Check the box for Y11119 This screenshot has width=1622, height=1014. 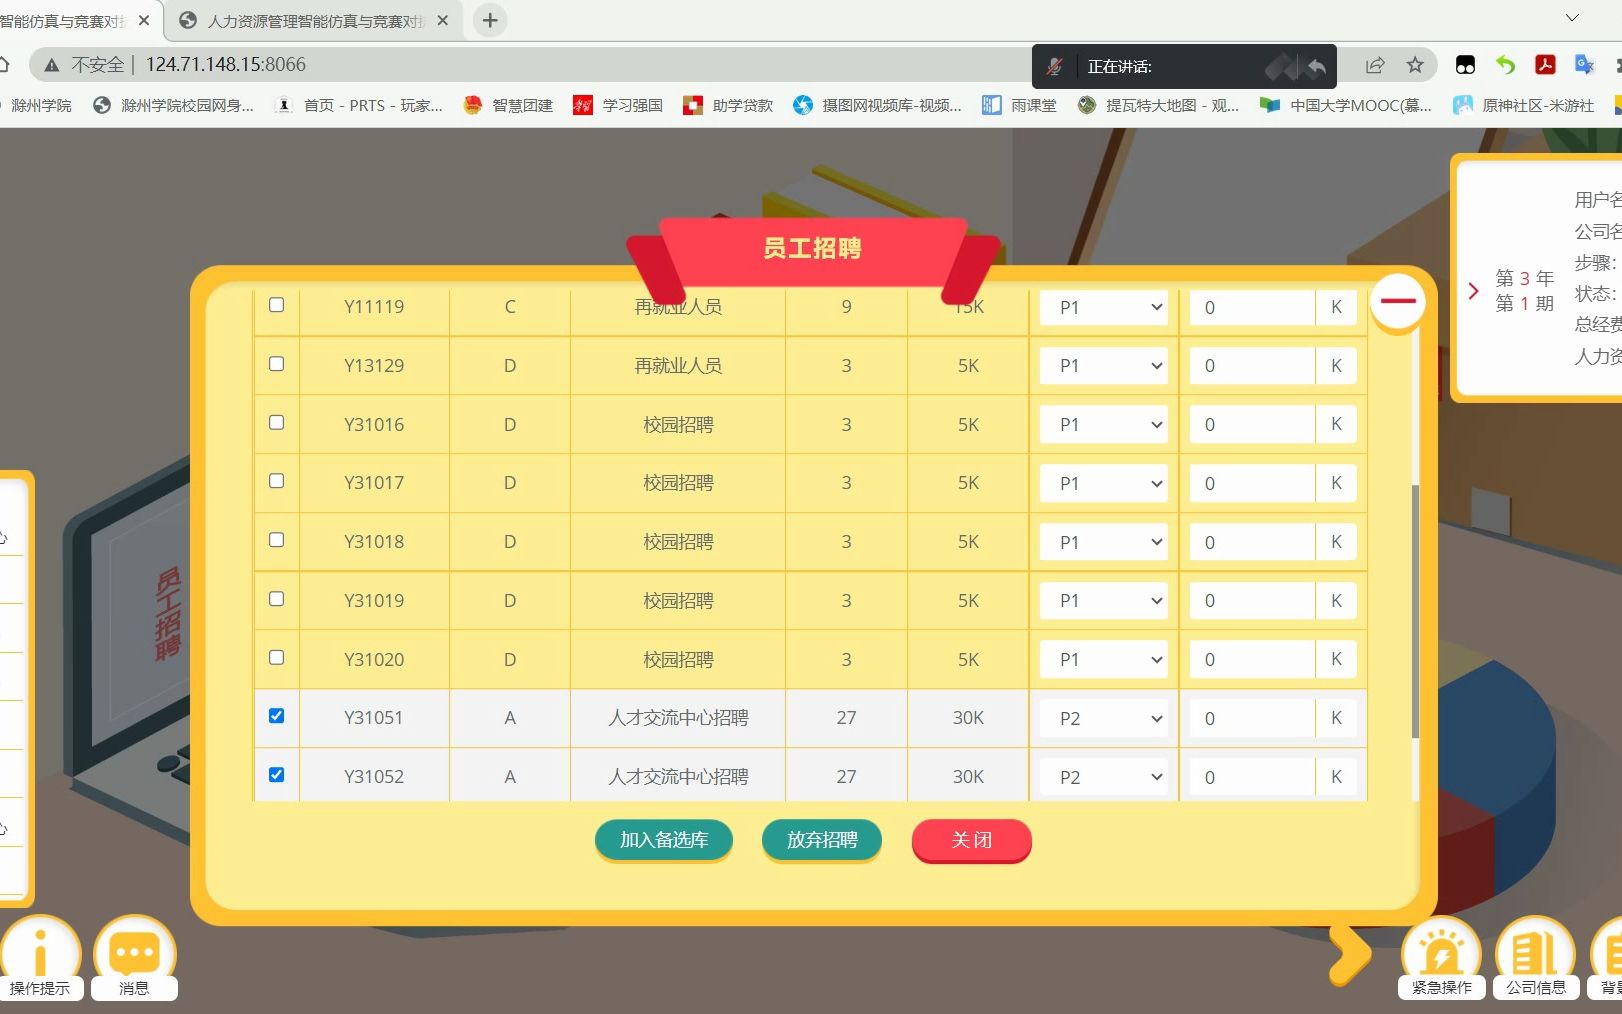click(277, 305)
